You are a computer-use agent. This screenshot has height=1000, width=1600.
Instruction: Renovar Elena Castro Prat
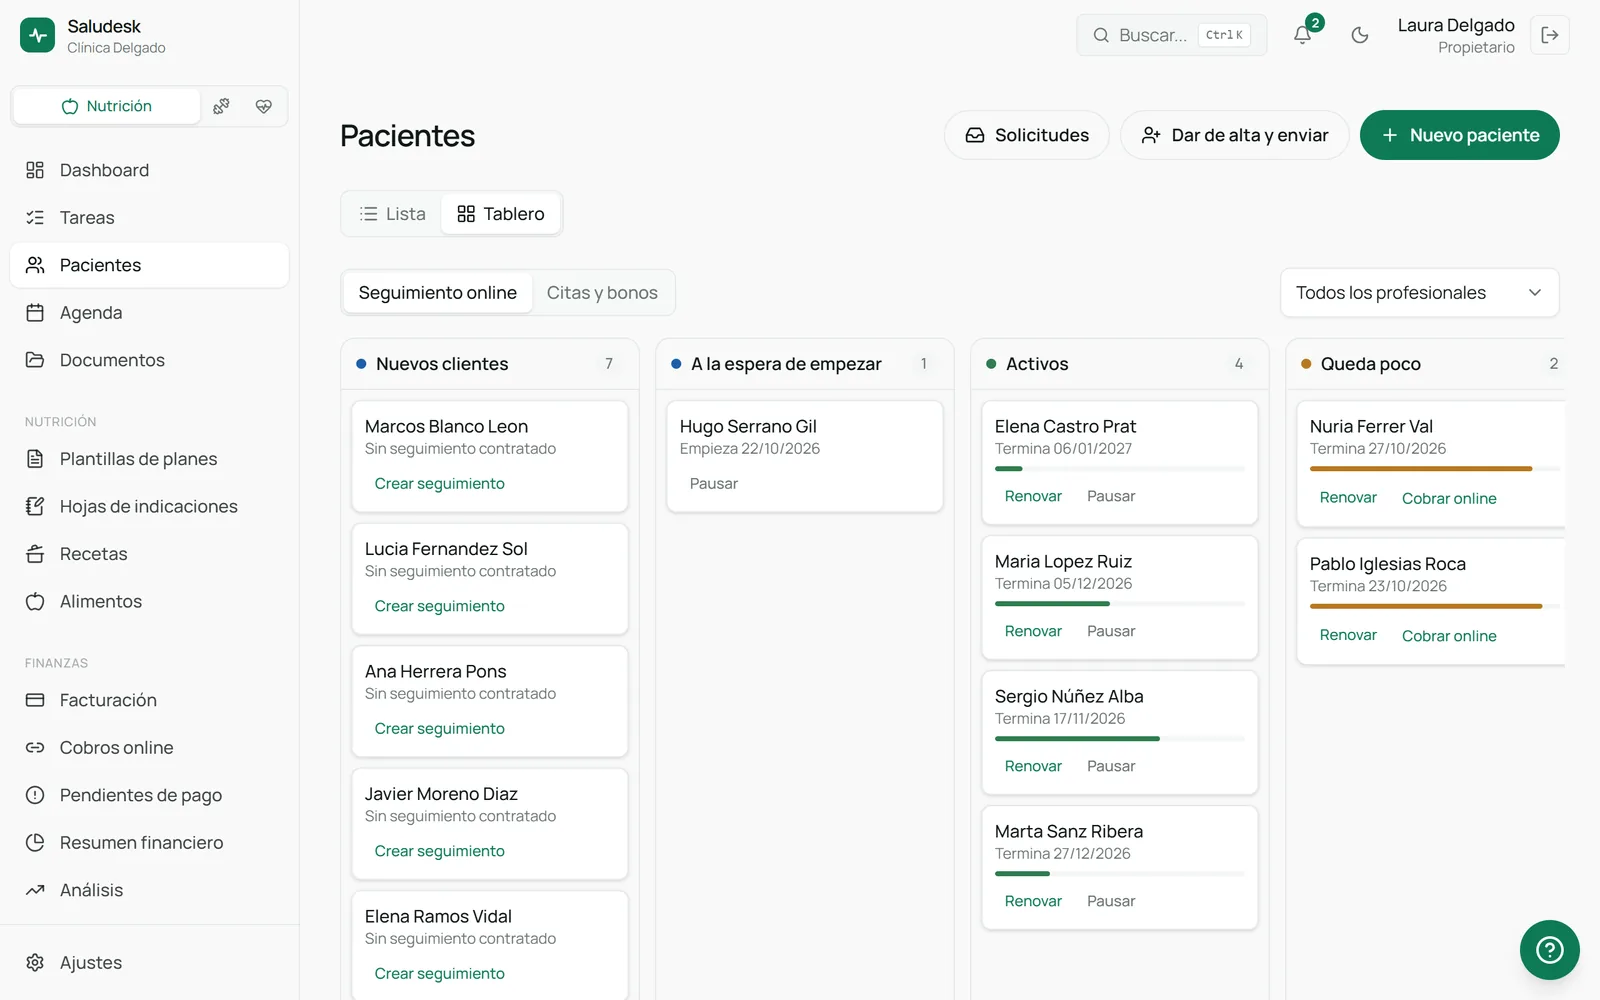1033,496
